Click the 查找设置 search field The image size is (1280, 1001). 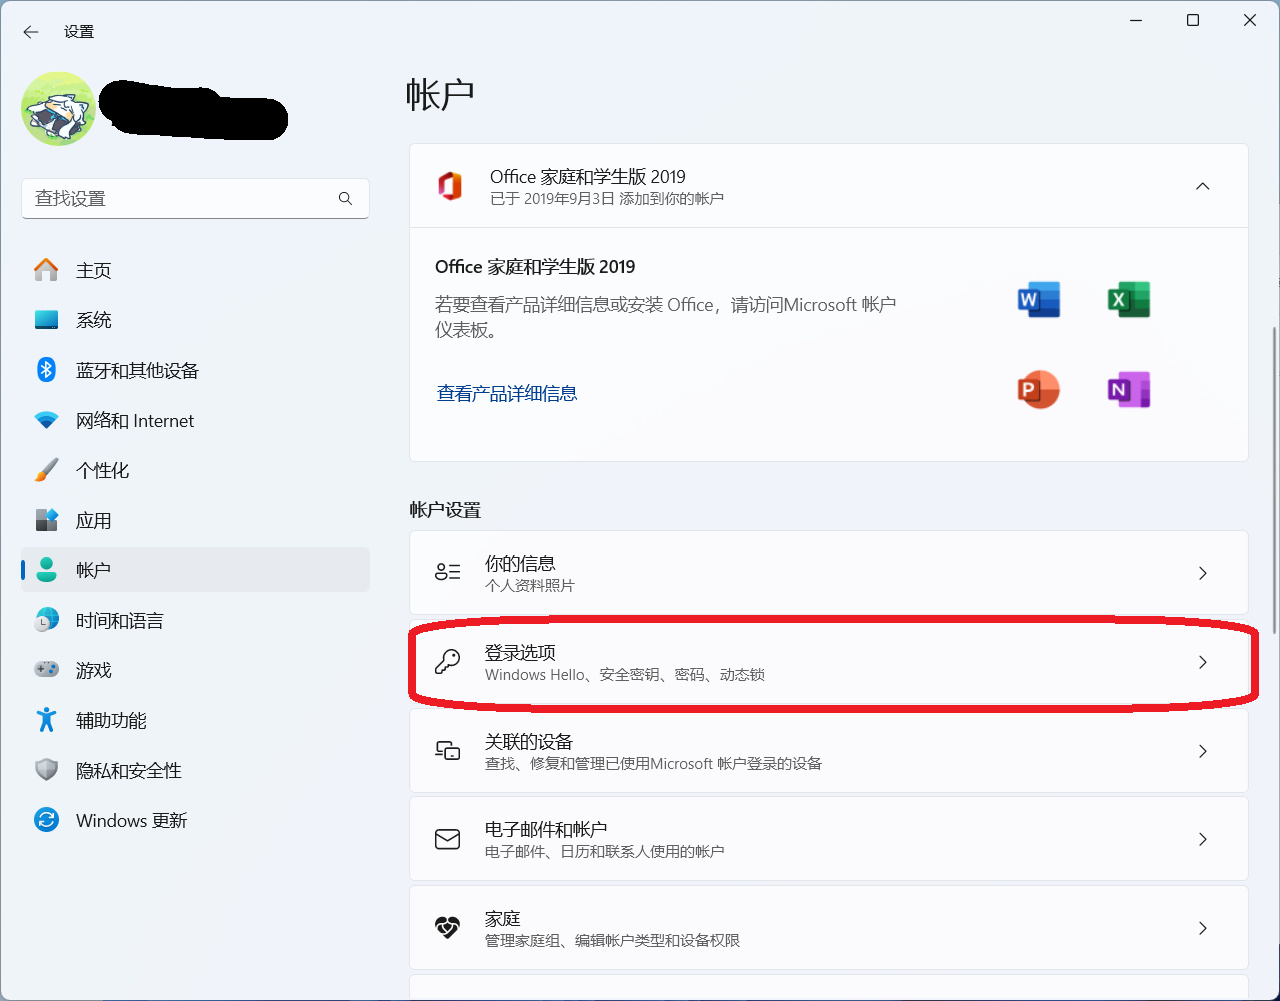pos(195,198)
